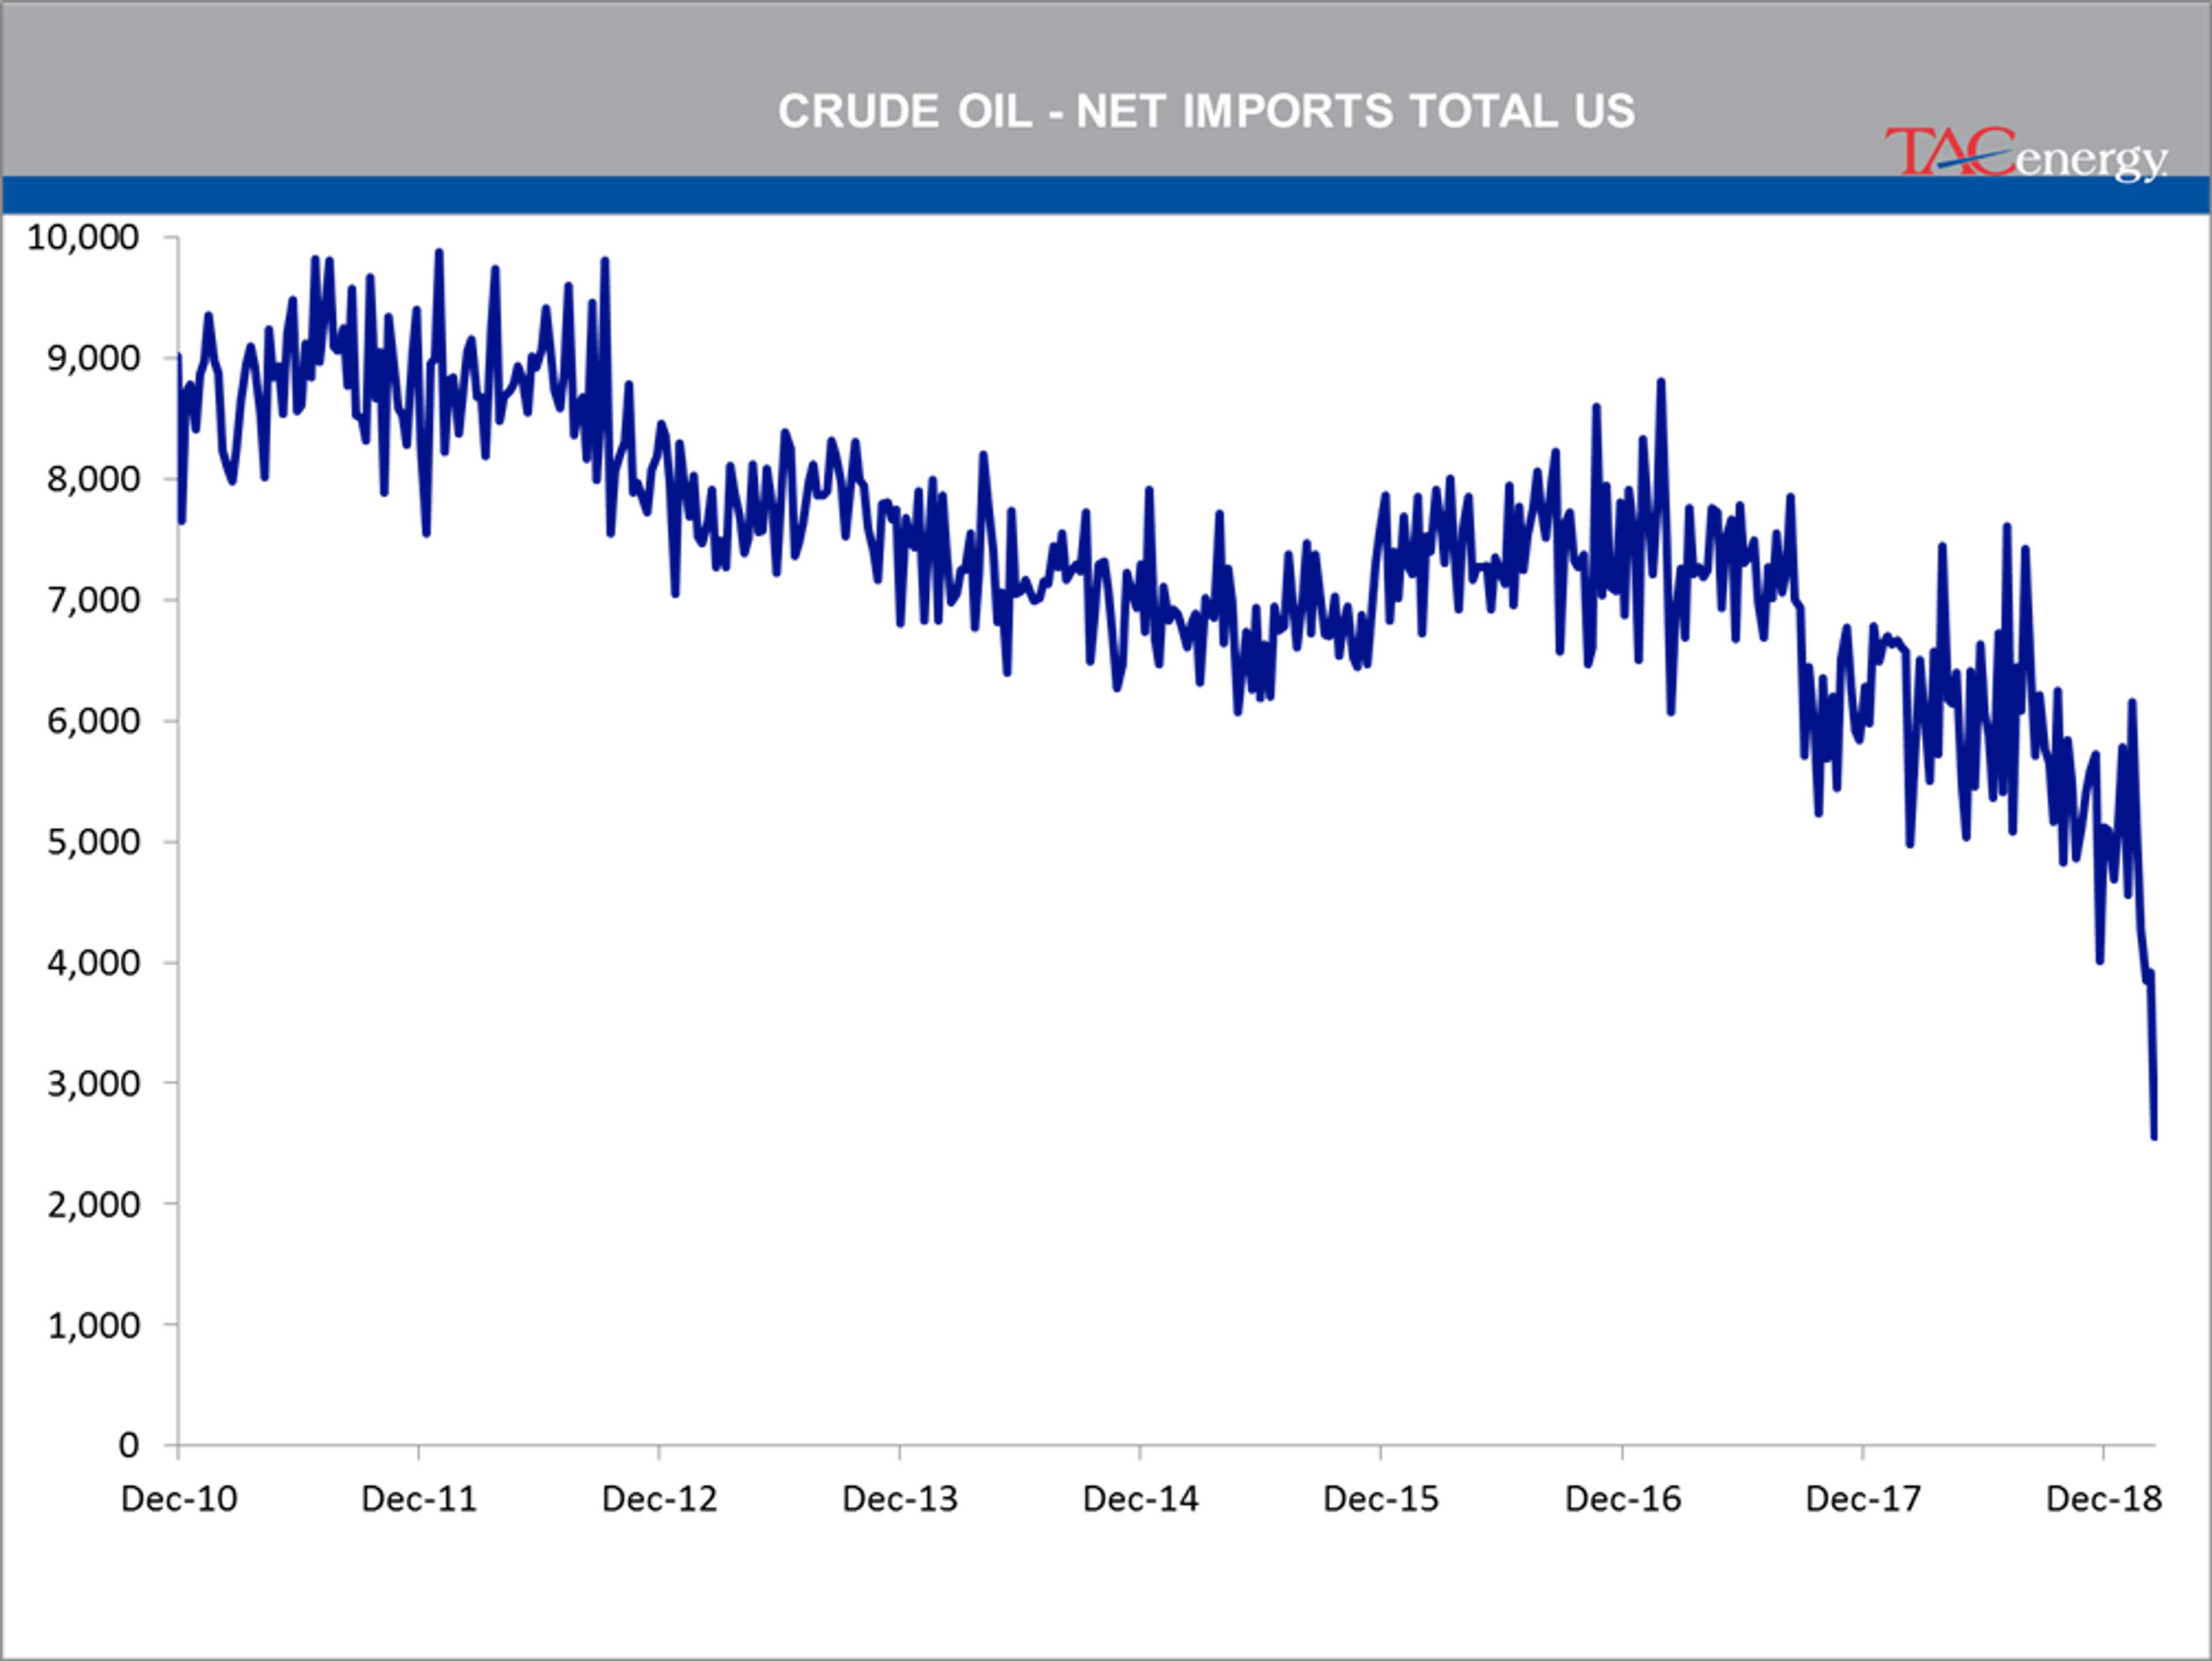Image resolution: width=2212 pixels, height=1661 pixels.
Task: Click the '10,000' y-axis label
Action: tap(83, 238)
